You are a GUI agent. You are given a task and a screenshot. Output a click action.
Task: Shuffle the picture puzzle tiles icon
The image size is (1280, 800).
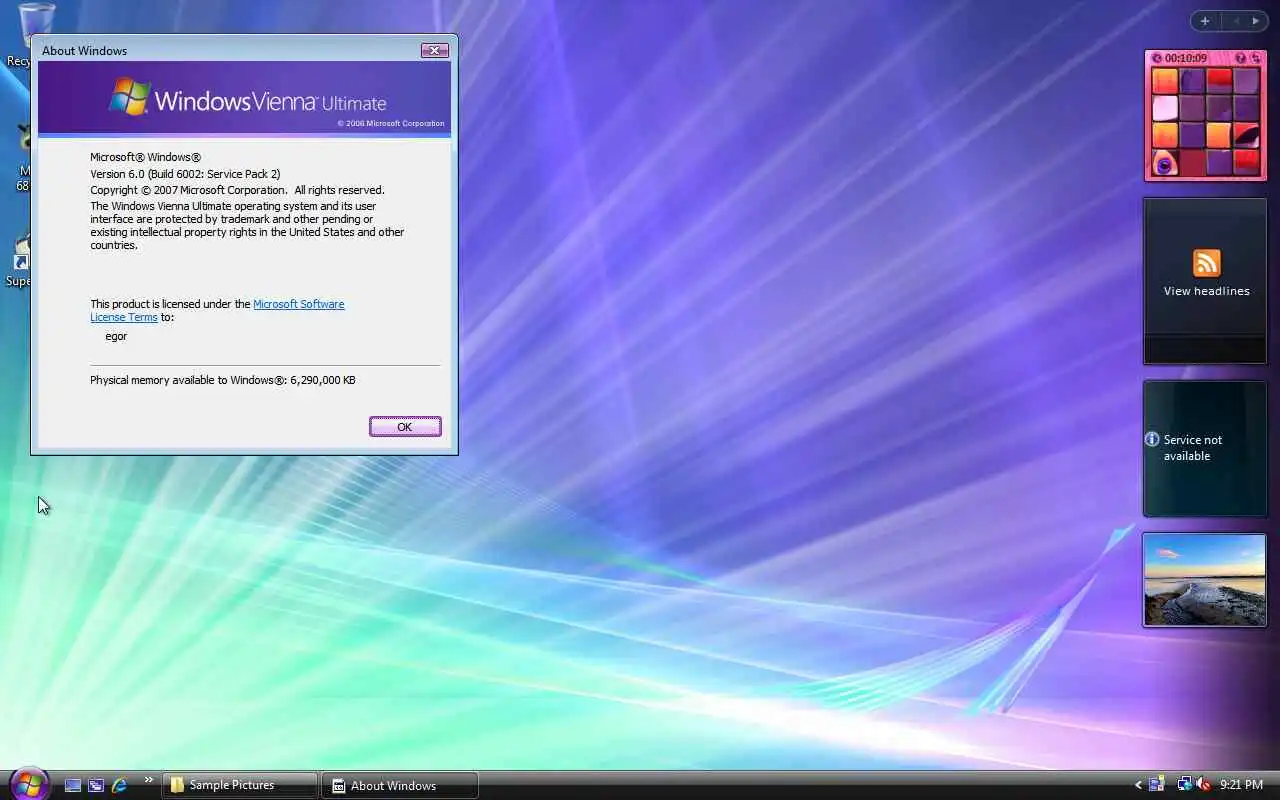pos(1254,58)
